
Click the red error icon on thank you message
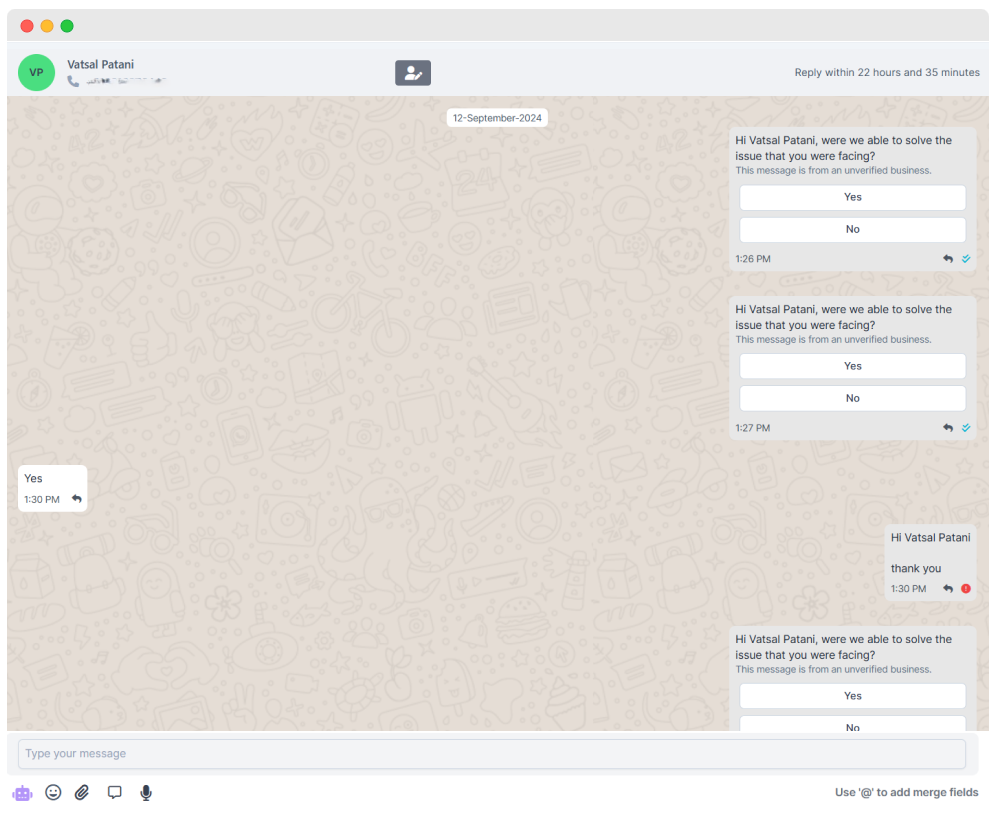point(963,589)
